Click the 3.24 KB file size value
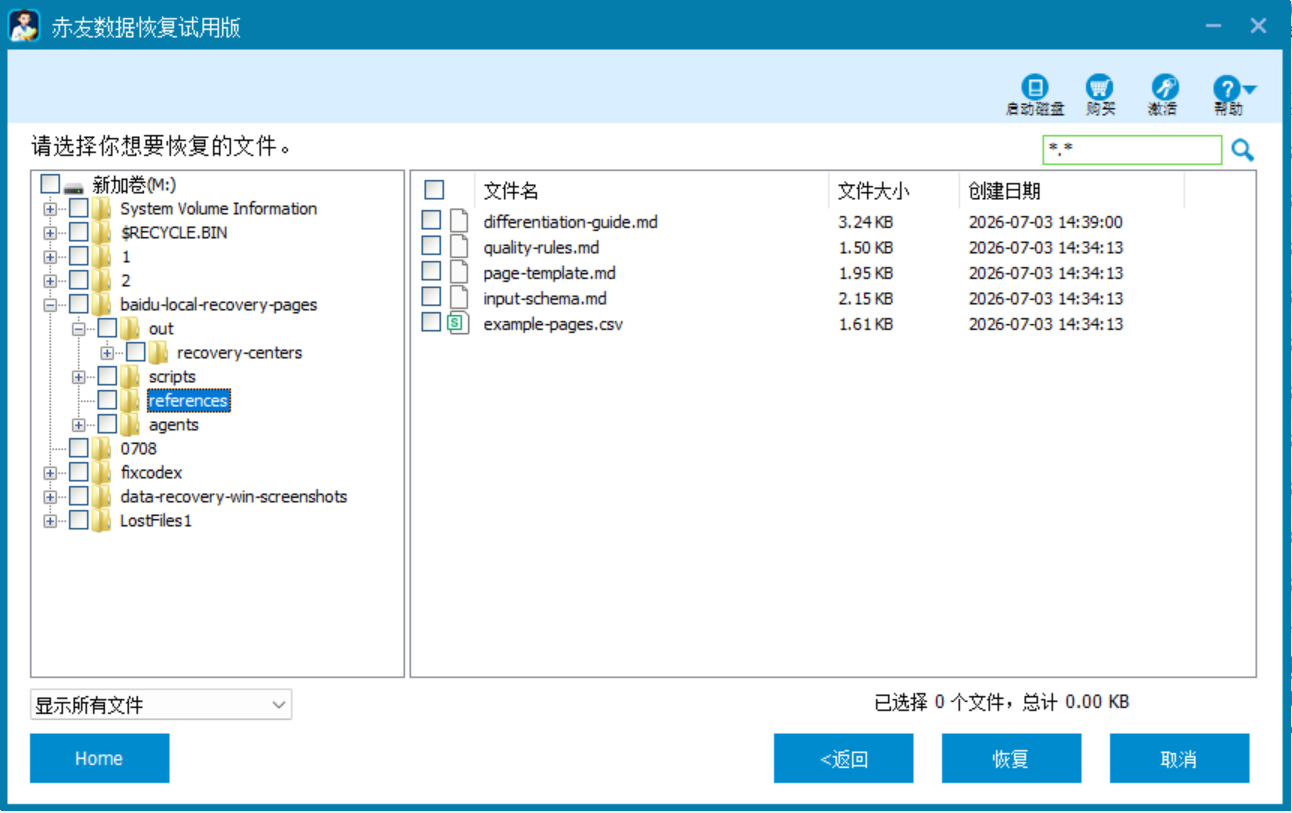This screenshot has width=1292, height=813. tap(865, 222)
